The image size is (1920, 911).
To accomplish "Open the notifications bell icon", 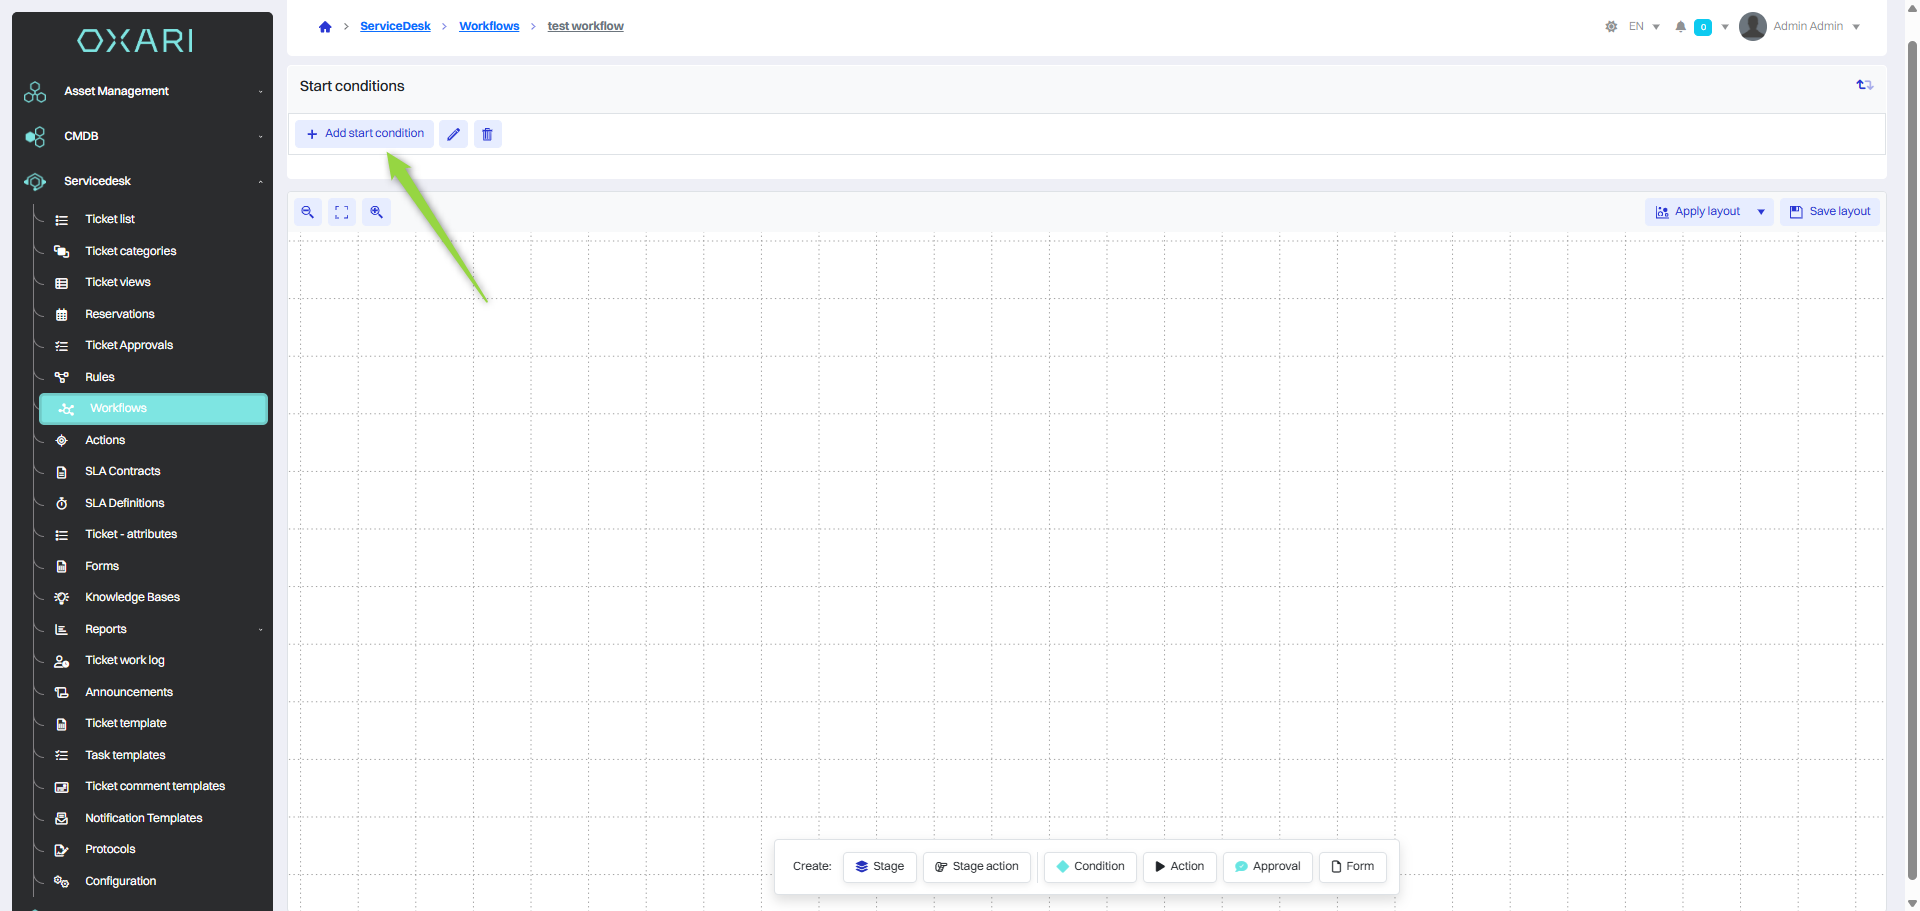I will pyautogui.click(x=1680, y=27).
